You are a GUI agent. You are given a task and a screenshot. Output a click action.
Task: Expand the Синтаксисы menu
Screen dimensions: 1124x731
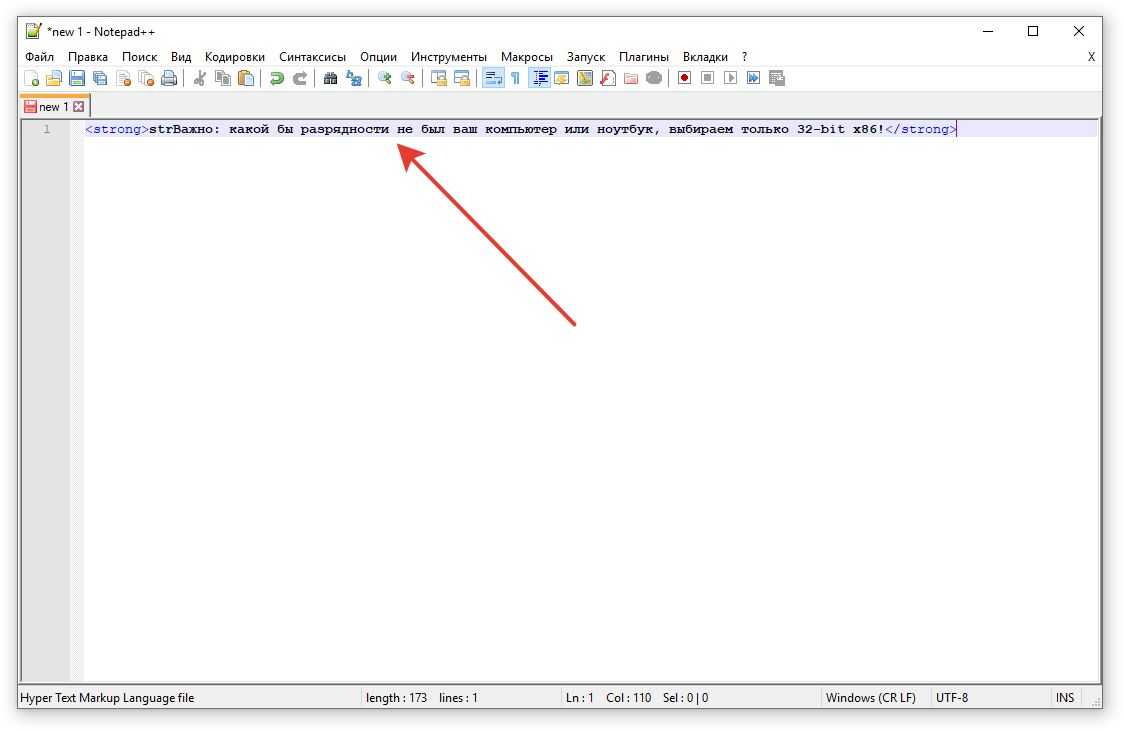[312, 57]
